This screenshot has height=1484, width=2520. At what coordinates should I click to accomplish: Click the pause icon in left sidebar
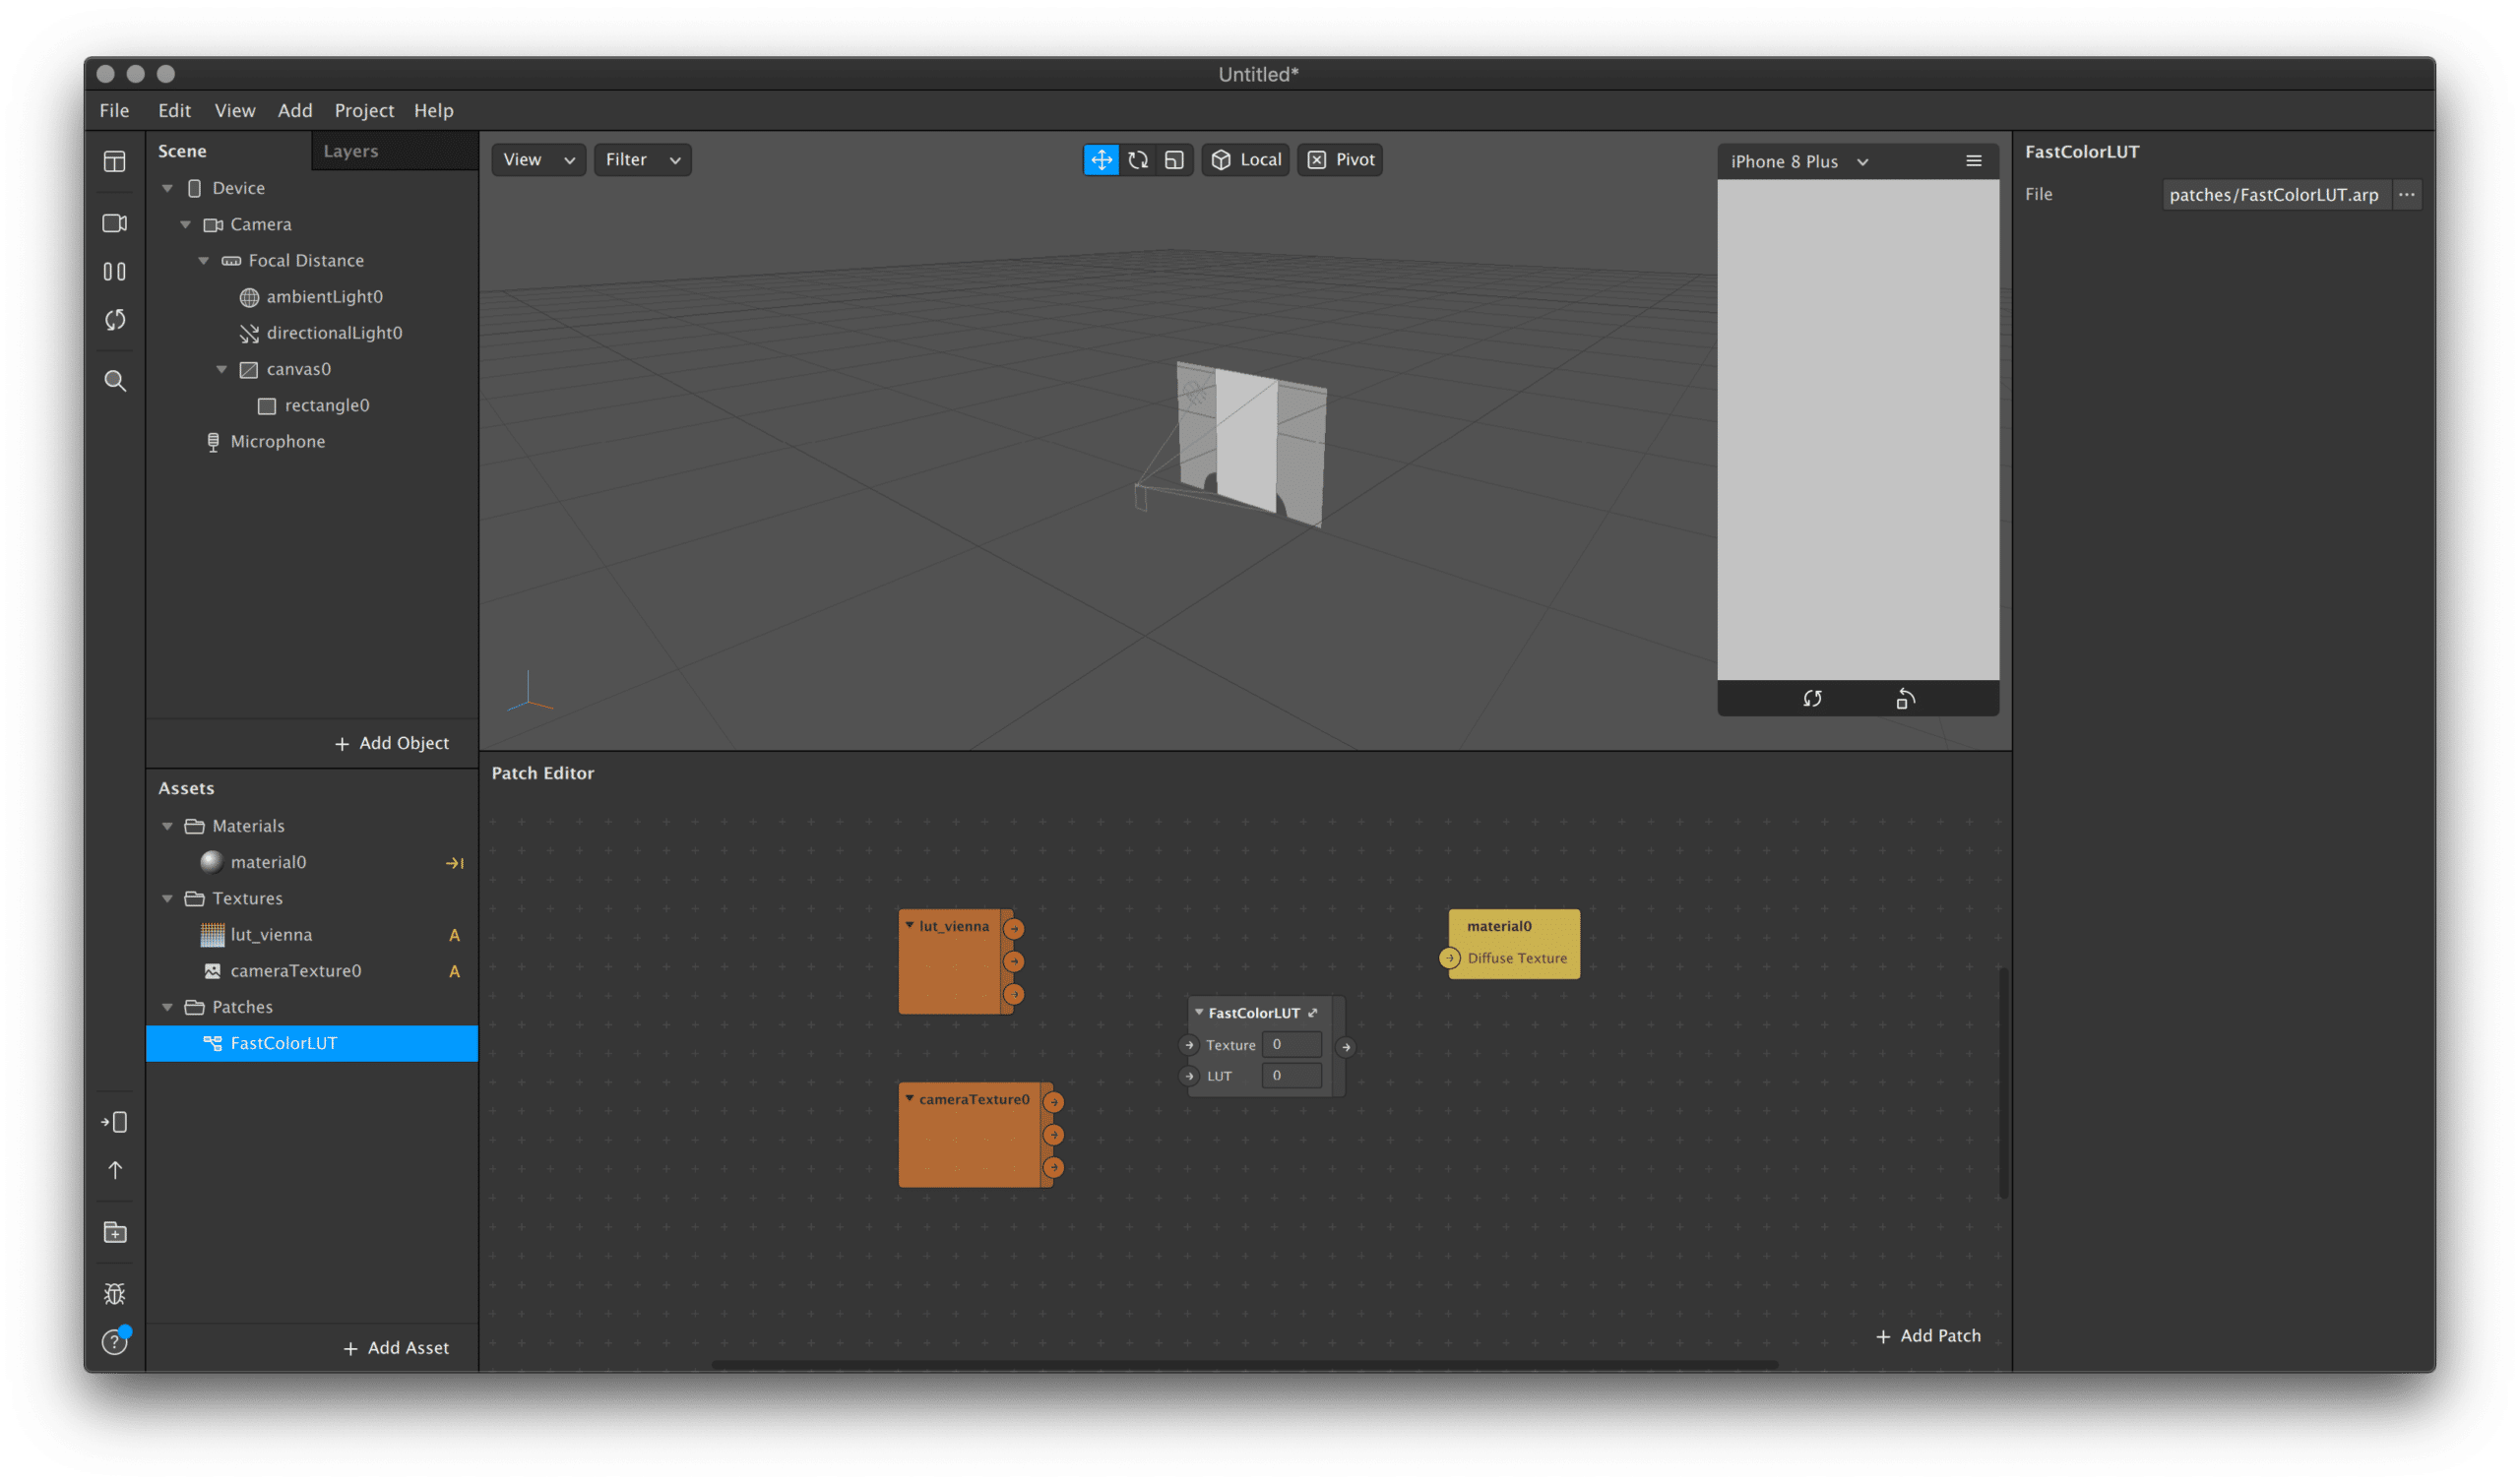click(115, 271)
